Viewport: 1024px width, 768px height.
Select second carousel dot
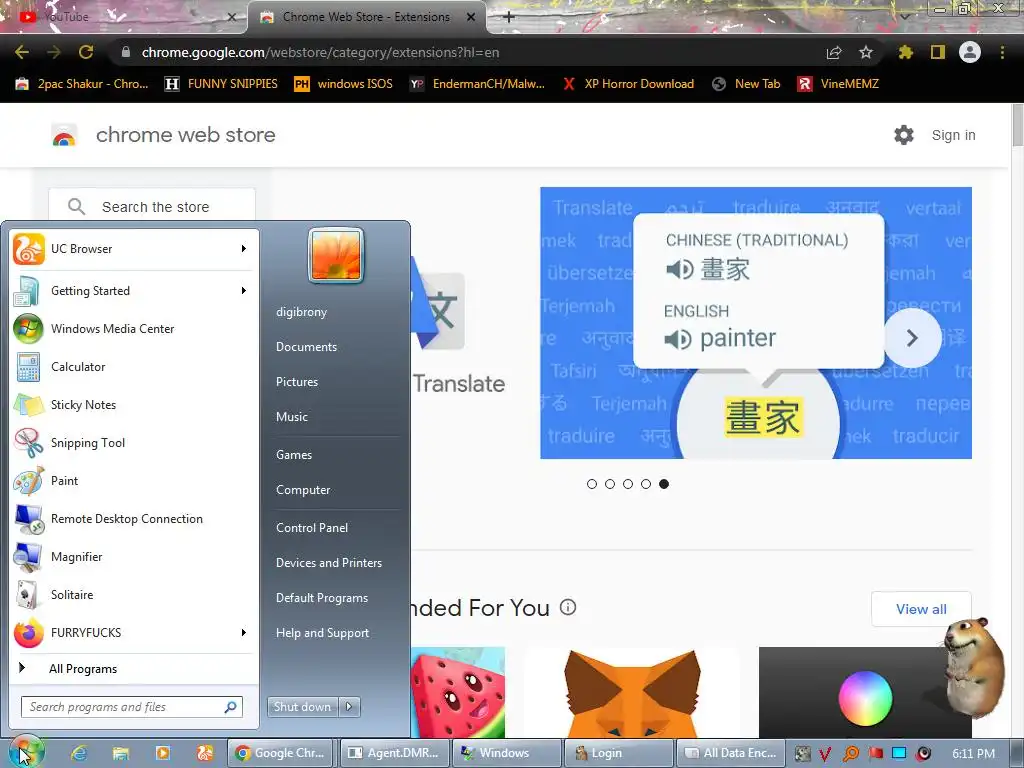(610, 484)
